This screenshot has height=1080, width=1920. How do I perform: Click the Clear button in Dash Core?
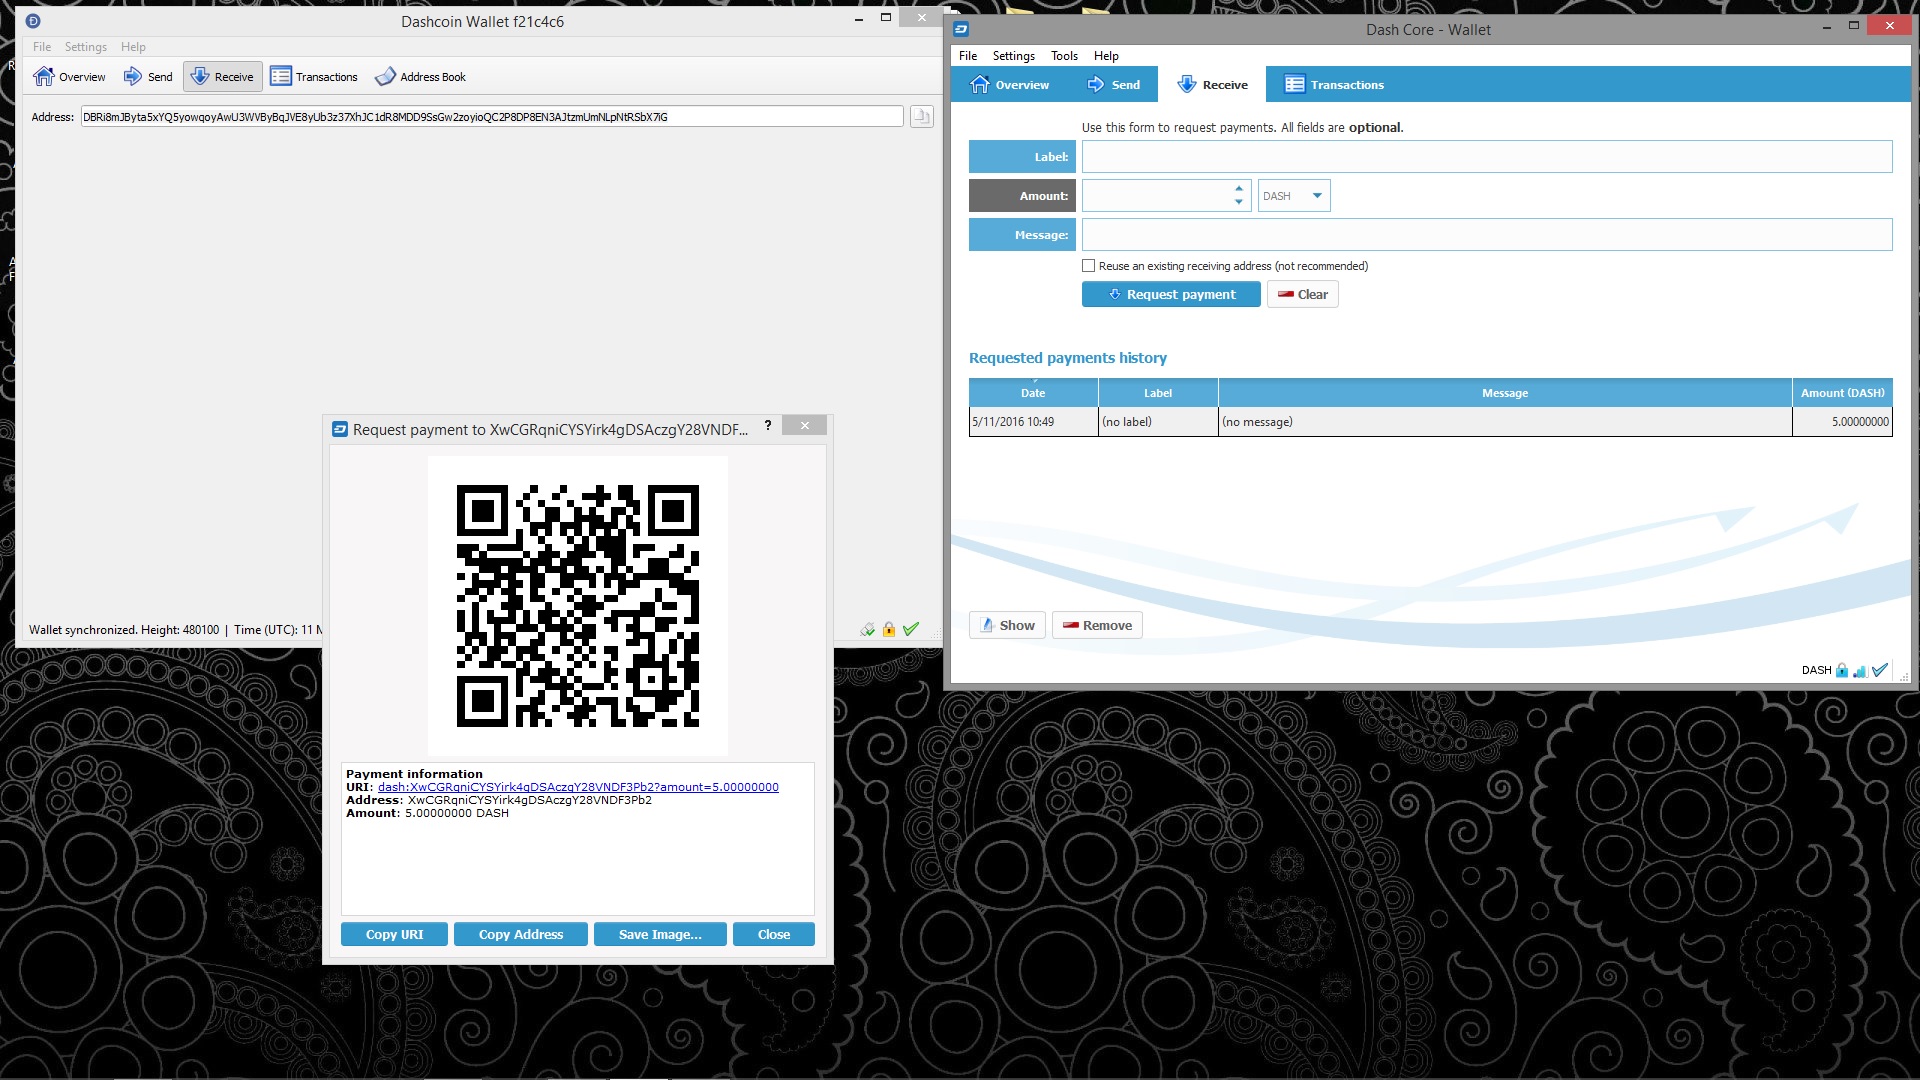[1303, 294]
